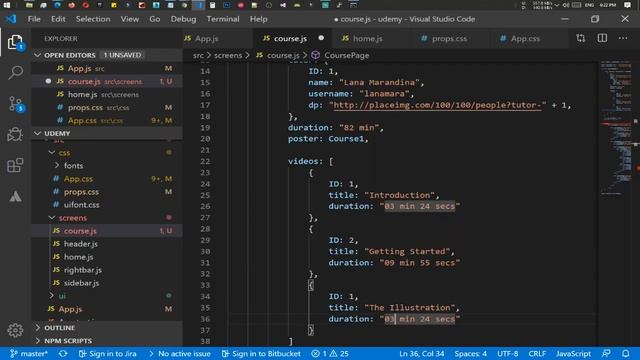Screen dimensions: 640x360
Task: Open the master* branch in status bar
Action: (29, 353)
